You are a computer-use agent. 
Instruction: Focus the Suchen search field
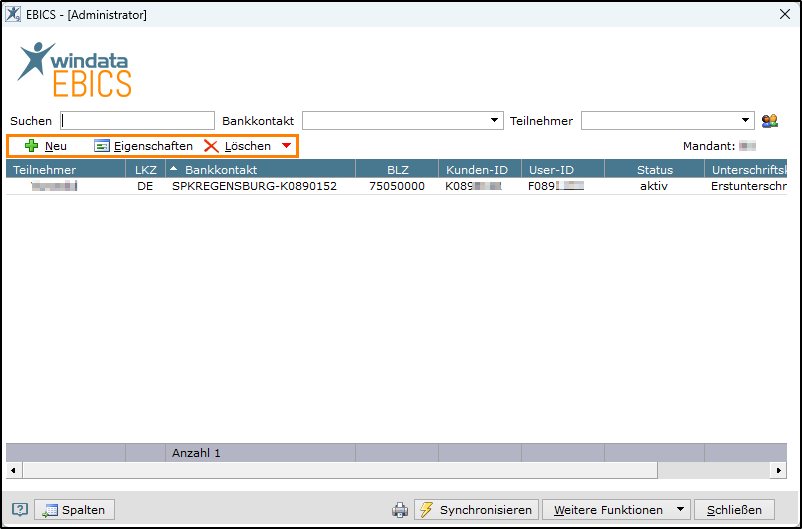coord(137,121)
